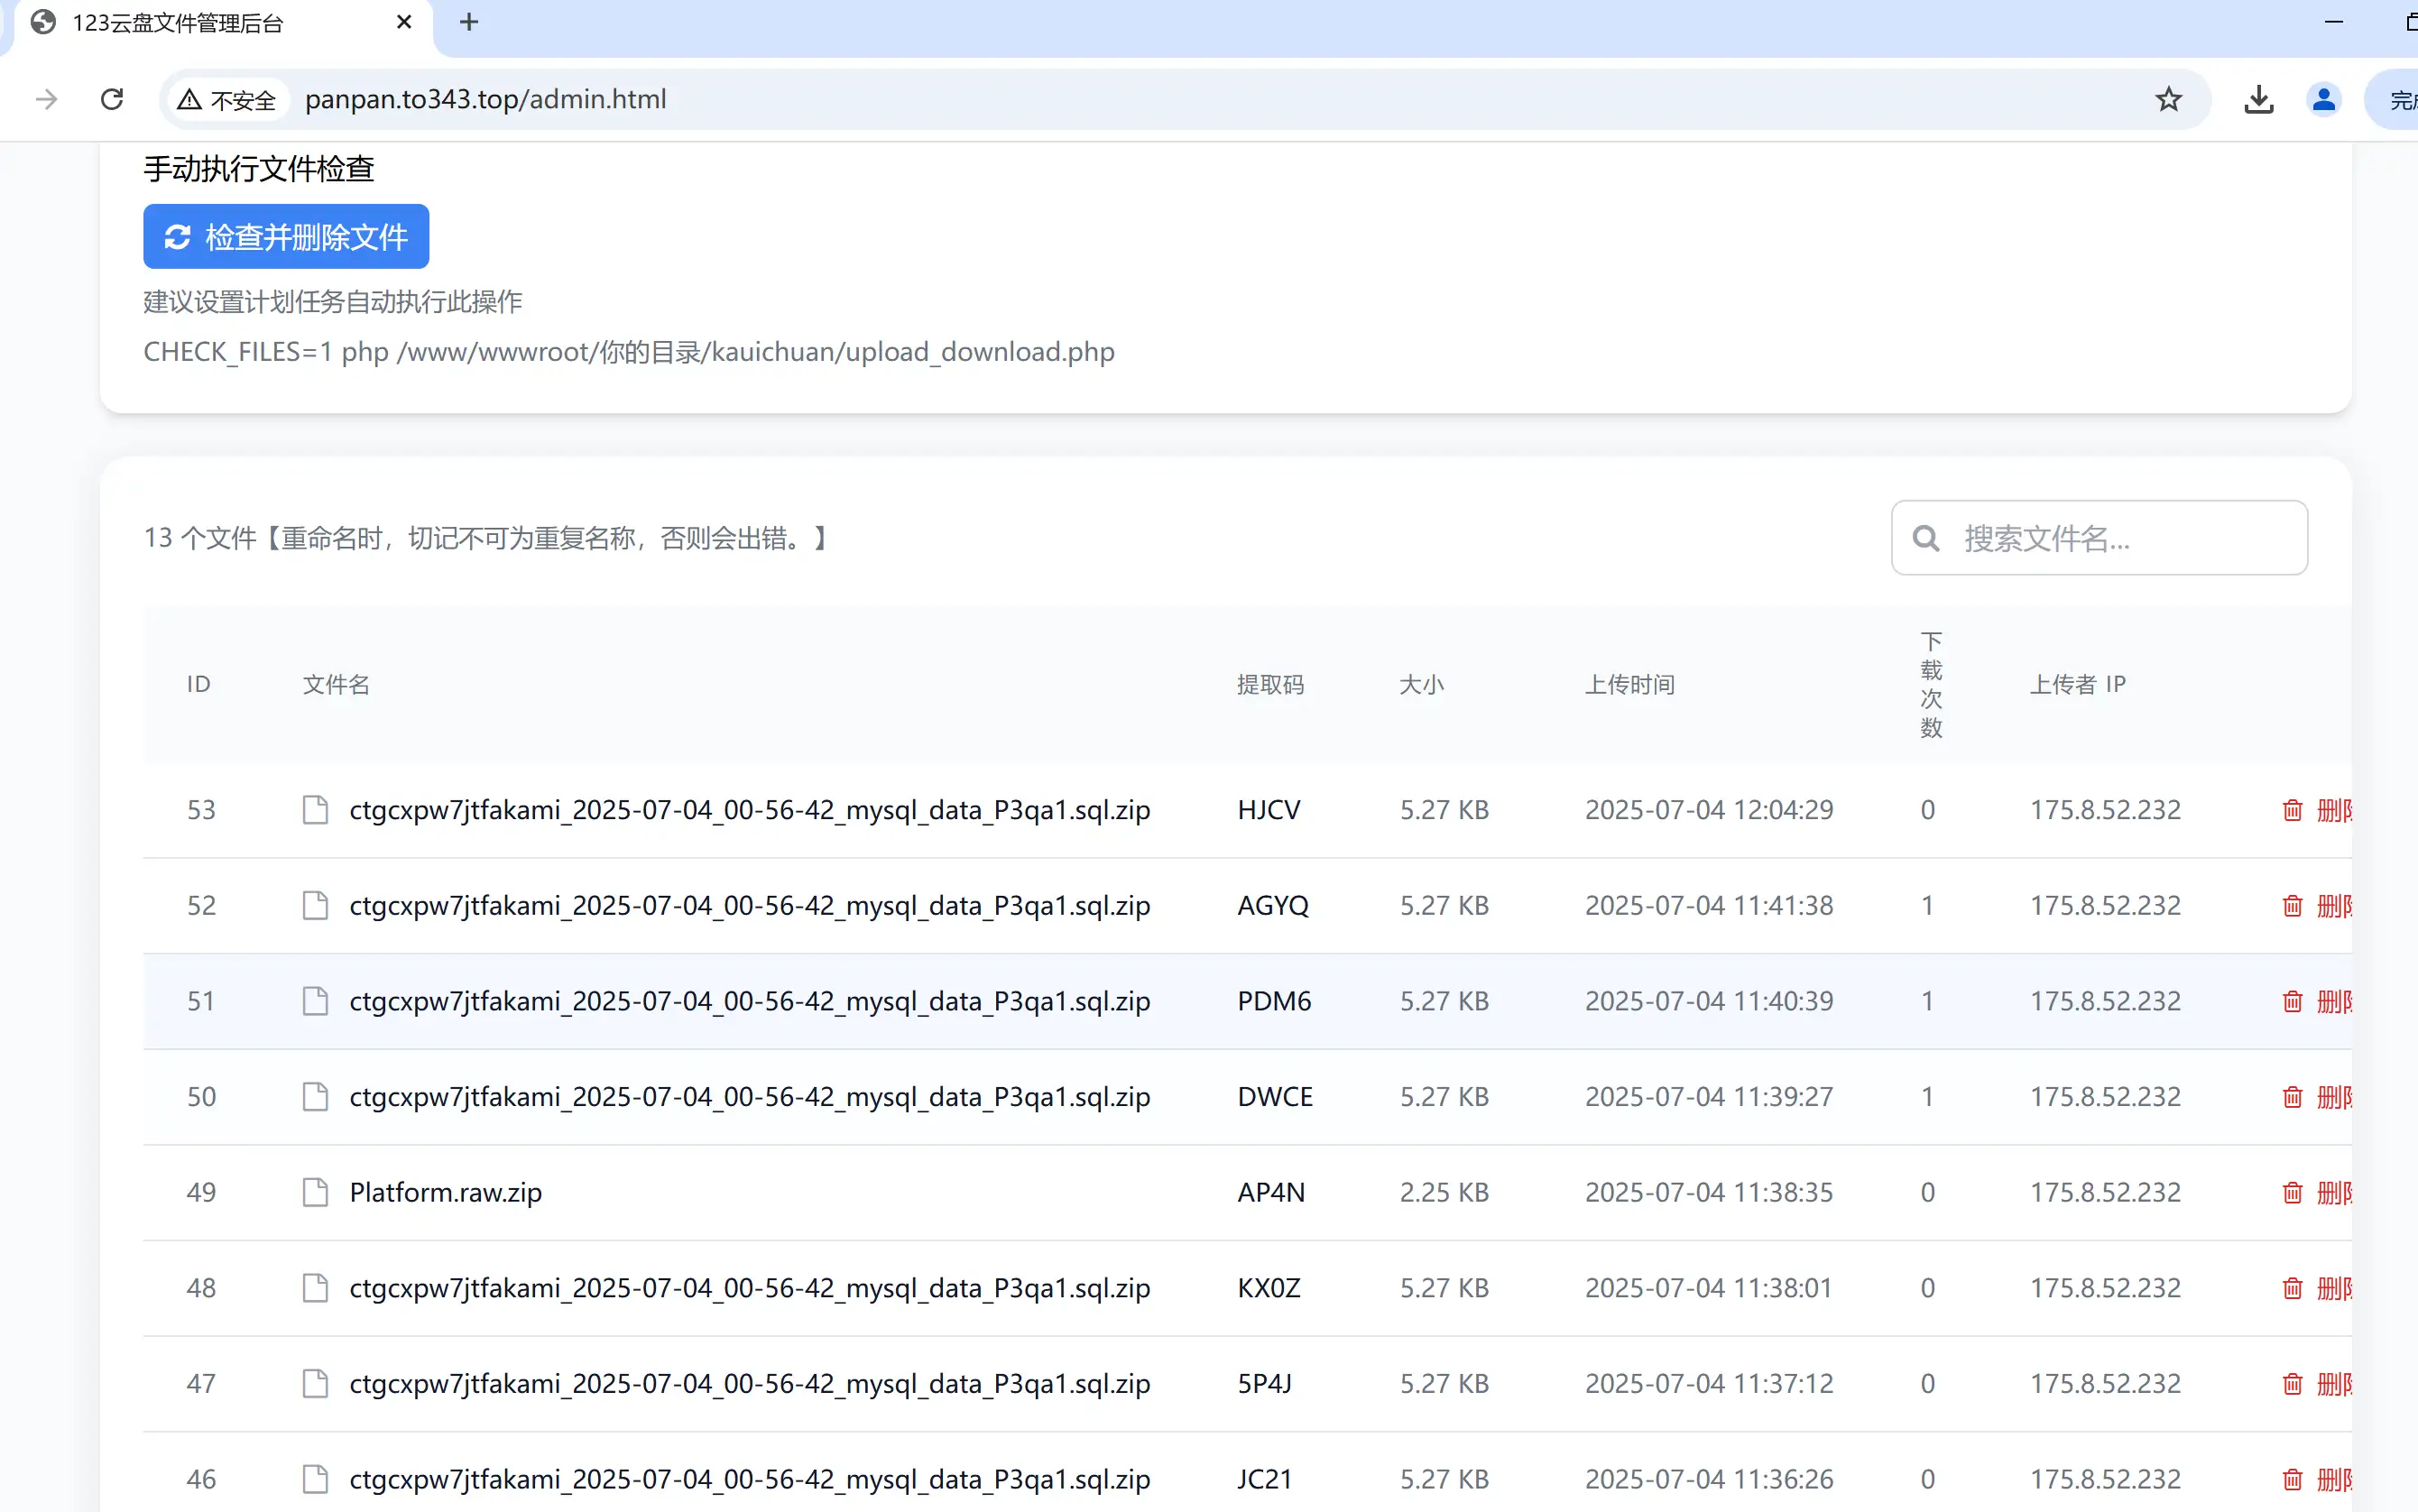Open the browser downloads icon

2258,99
